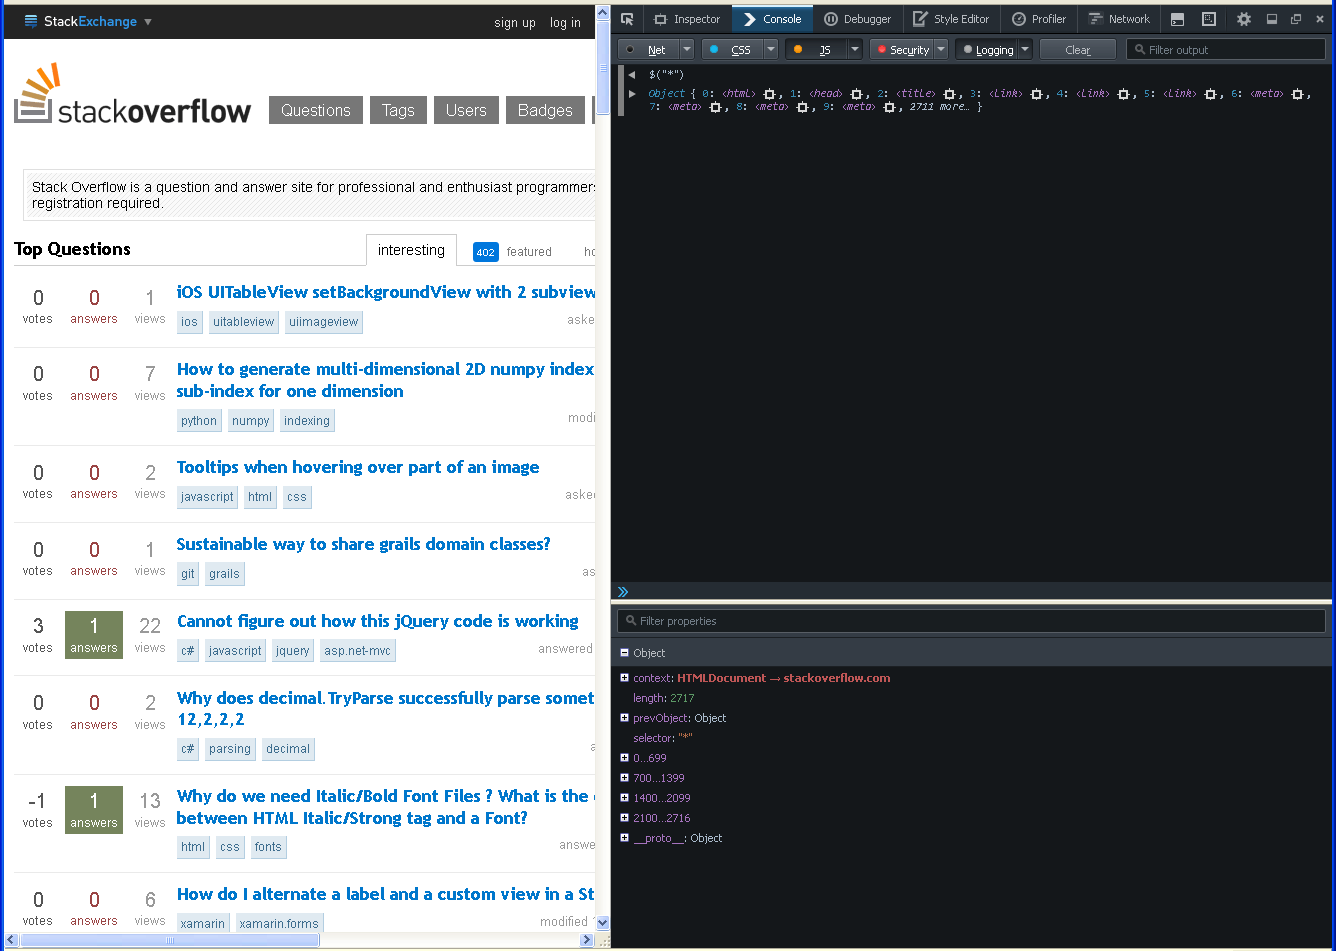
Task: Expand the 700…1399 range
Action: [624, 778]
